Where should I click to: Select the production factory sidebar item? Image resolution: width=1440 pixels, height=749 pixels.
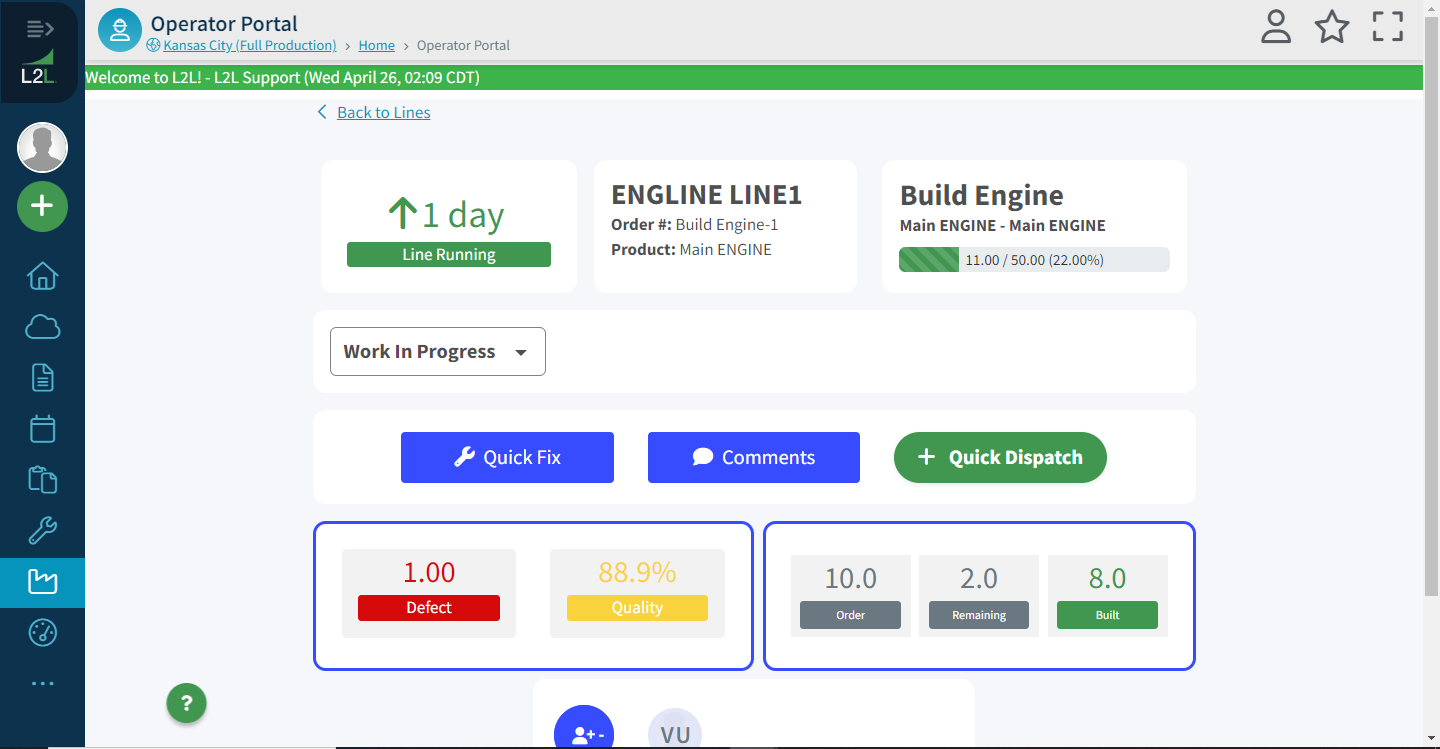(42, 582)
